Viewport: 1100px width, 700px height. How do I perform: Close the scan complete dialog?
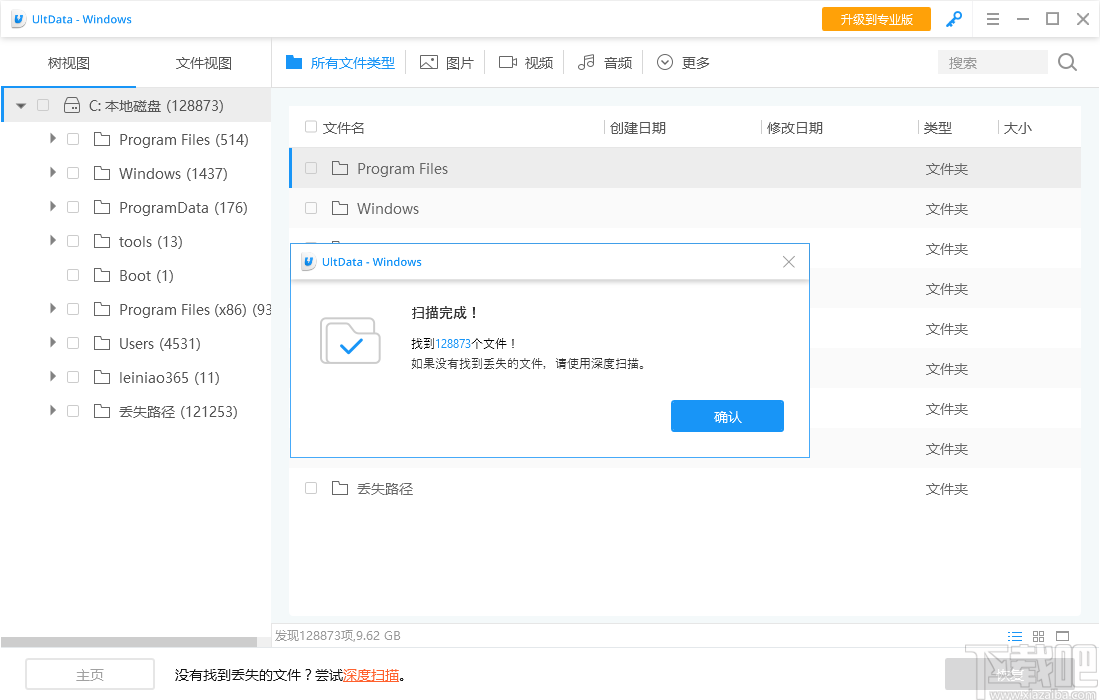[x=789, y=262]
